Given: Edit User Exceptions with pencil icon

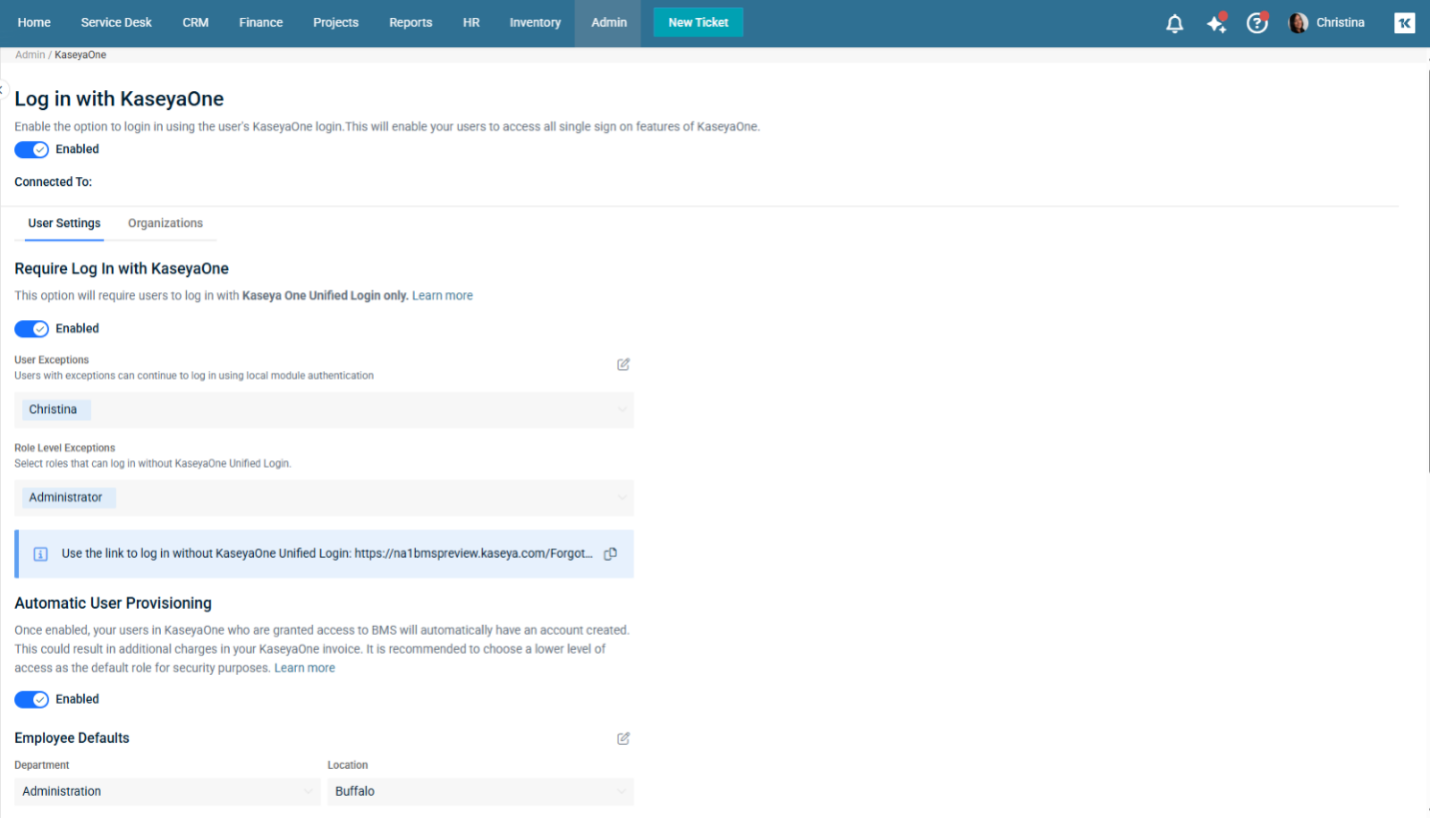Looking at the screenshot, I should [623, 365].
